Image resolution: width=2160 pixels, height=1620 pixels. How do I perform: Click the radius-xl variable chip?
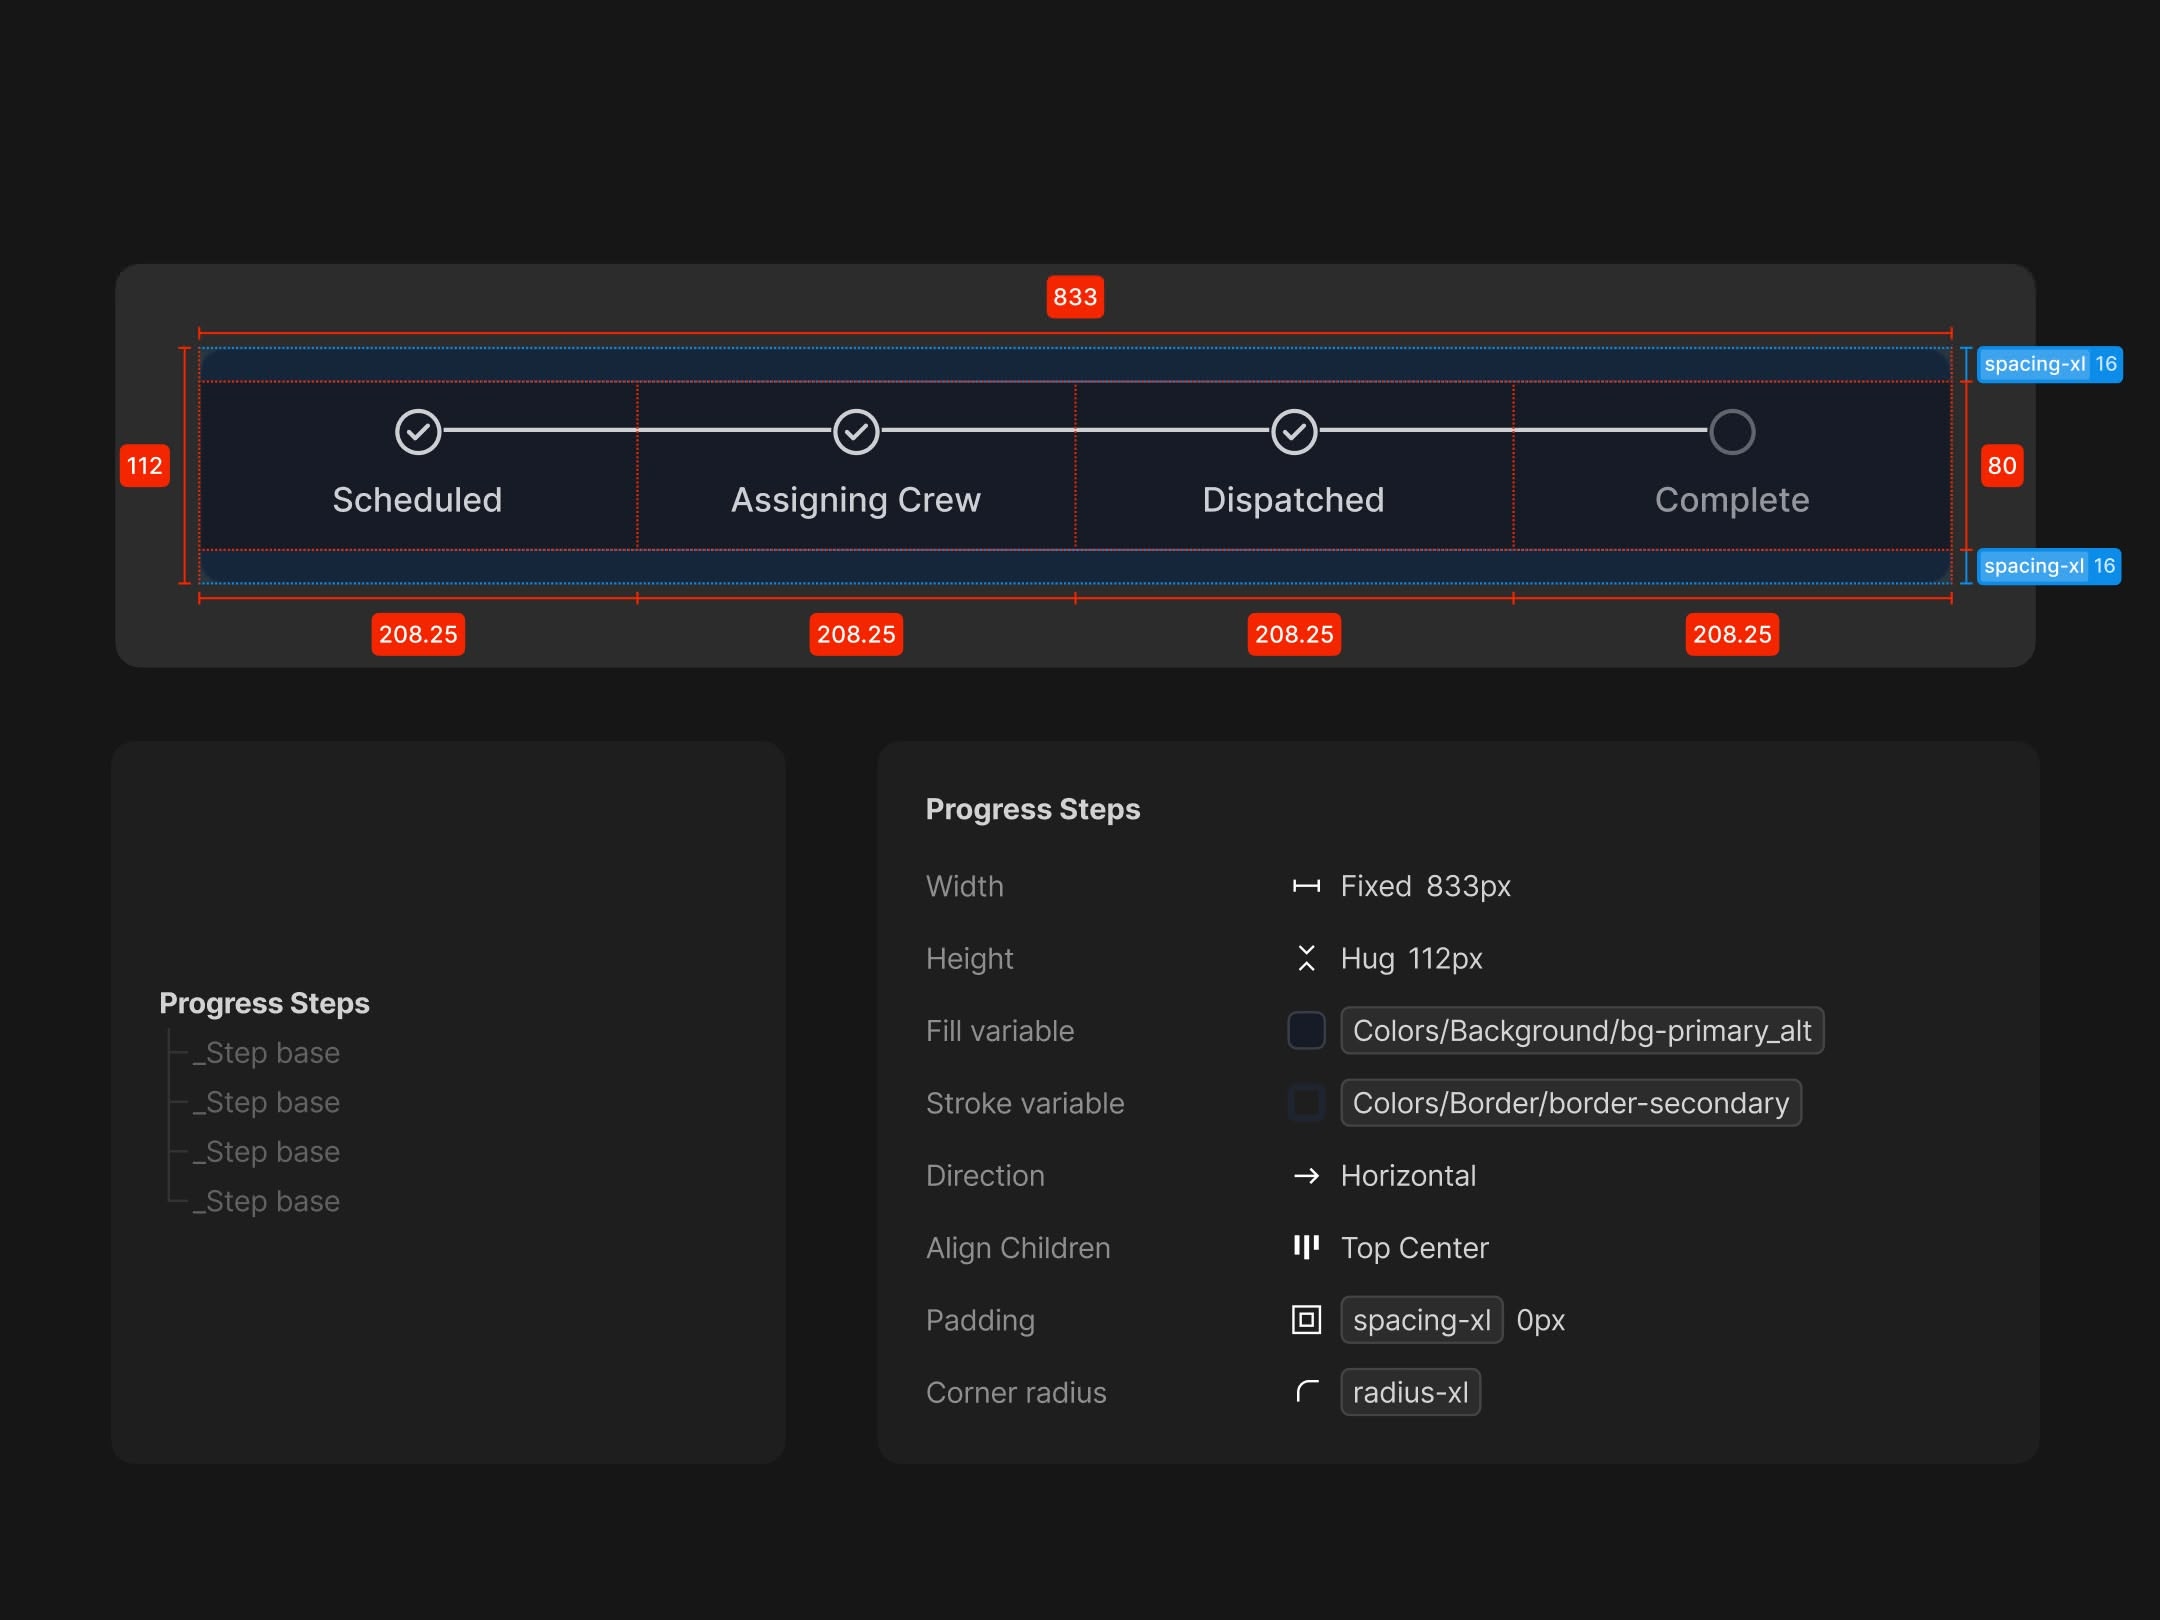[1410, 1392]
